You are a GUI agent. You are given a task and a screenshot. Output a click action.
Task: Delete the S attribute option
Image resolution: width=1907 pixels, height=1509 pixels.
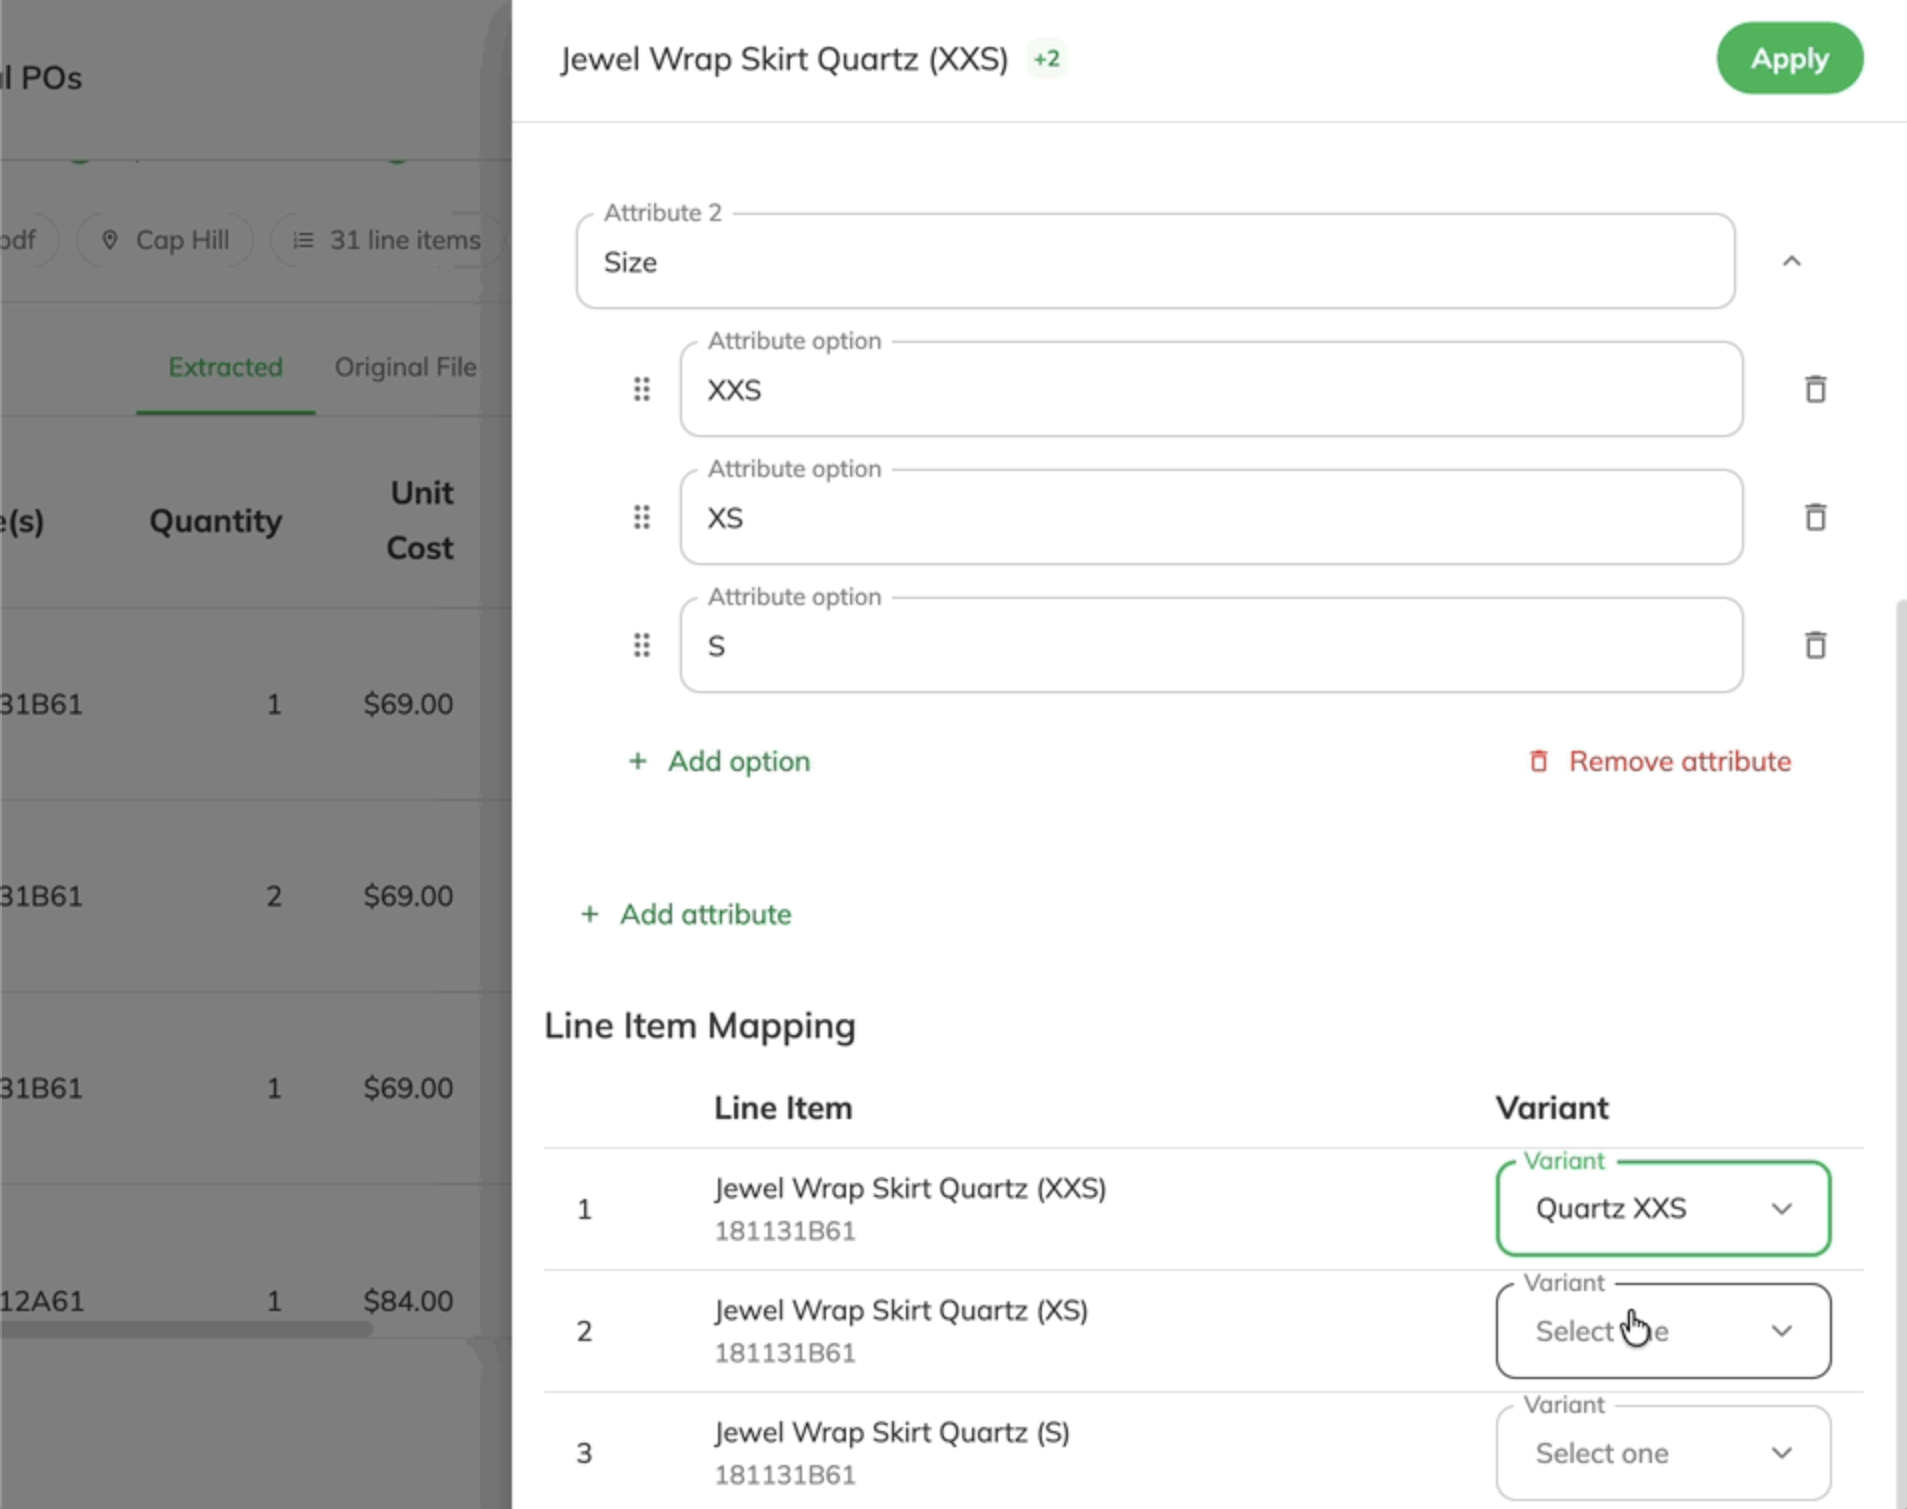(1815, 645)
